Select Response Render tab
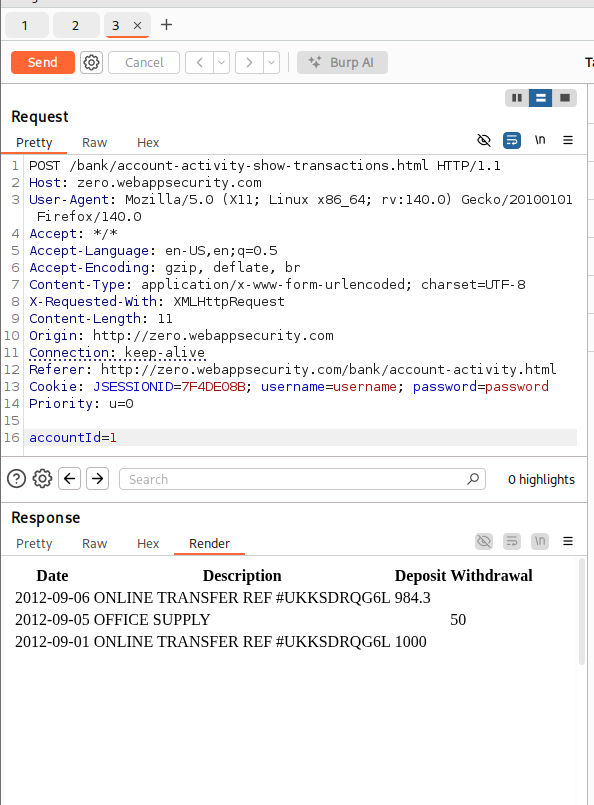The height and width of the screenshot is (805, 594). coord(209,543)
